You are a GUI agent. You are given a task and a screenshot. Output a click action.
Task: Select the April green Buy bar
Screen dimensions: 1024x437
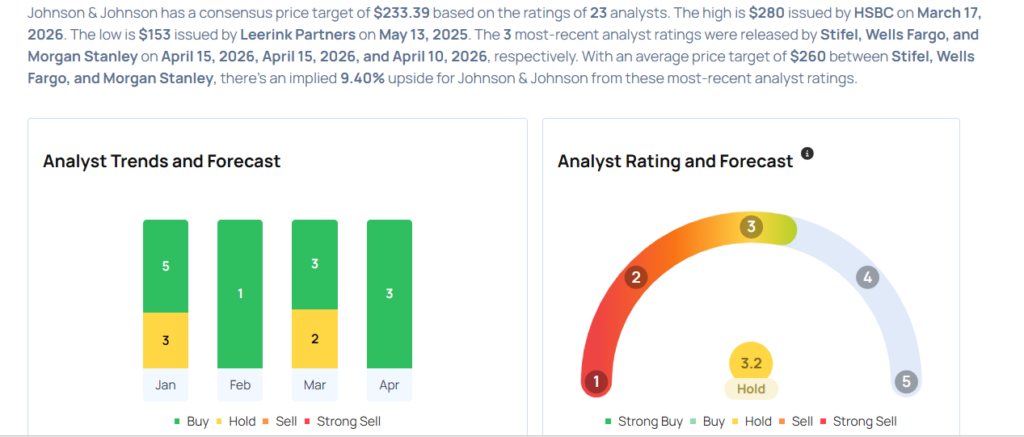point(389,294)
